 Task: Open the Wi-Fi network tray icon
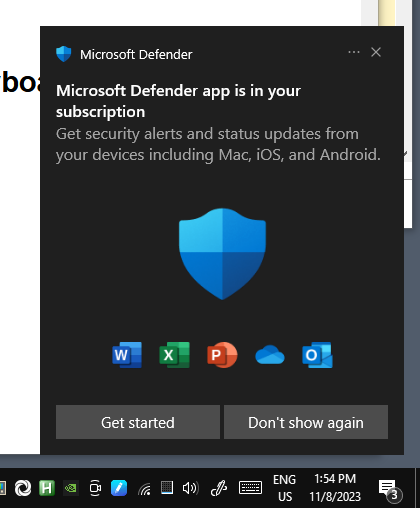coord(144,489)
